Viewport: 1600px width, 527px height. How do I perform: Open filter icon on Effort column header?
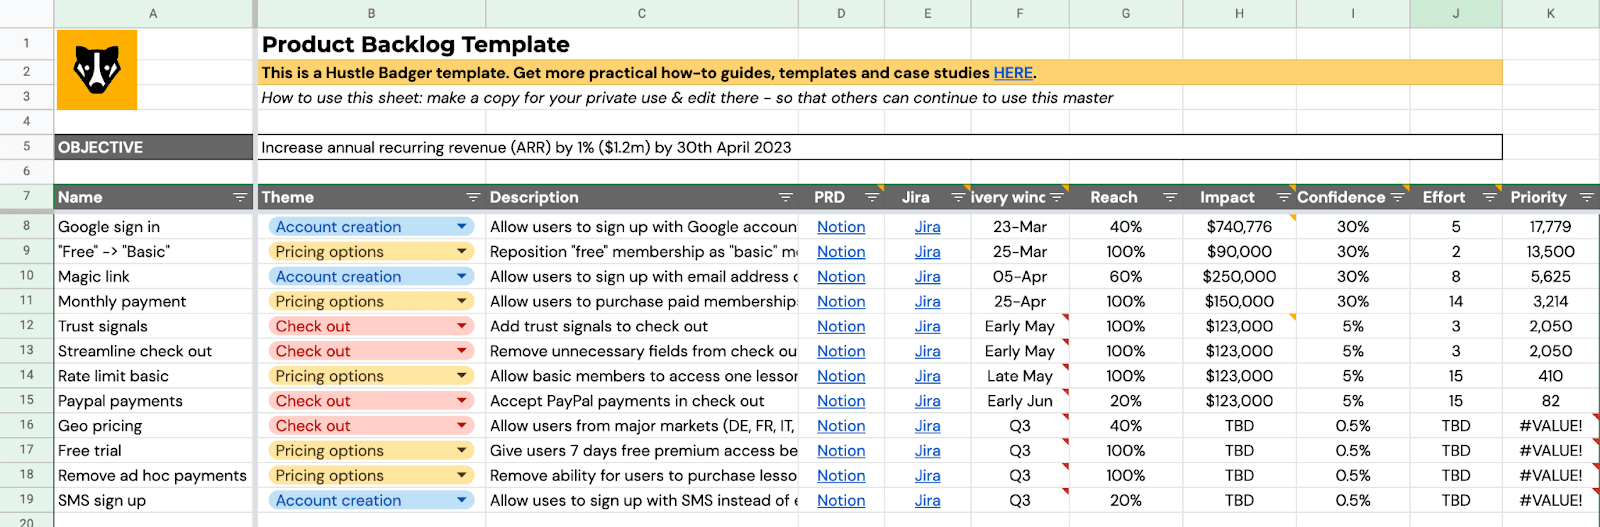coord(1489,198)
